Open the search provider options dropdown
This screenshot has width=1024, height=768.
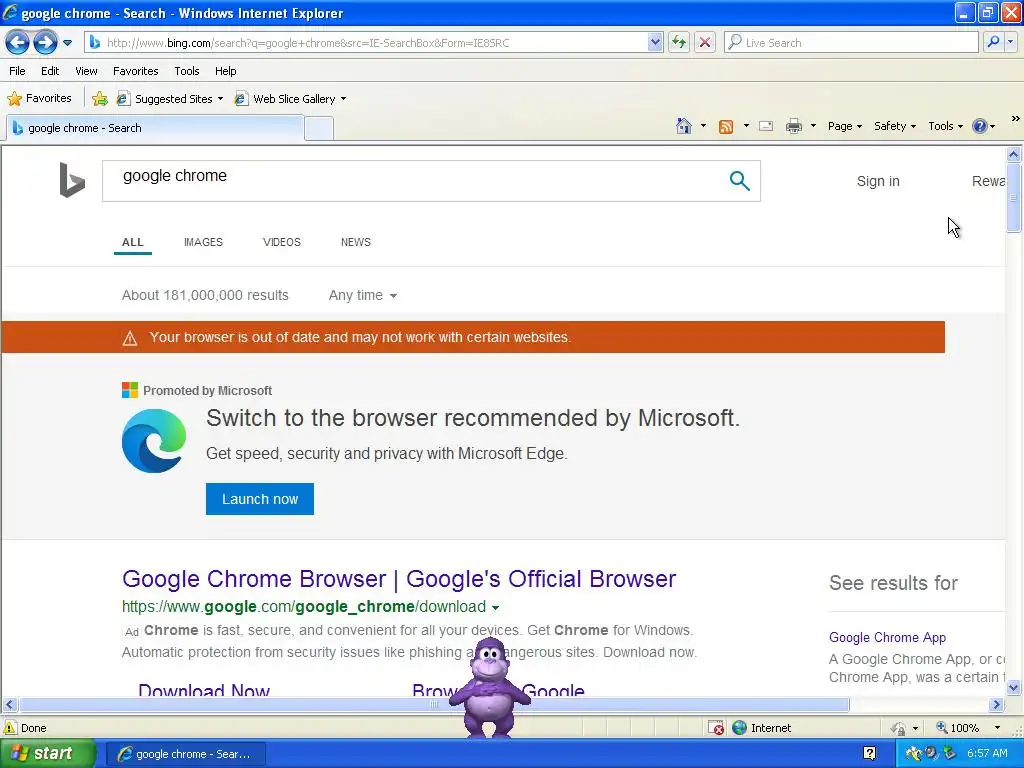[1010, 42]
